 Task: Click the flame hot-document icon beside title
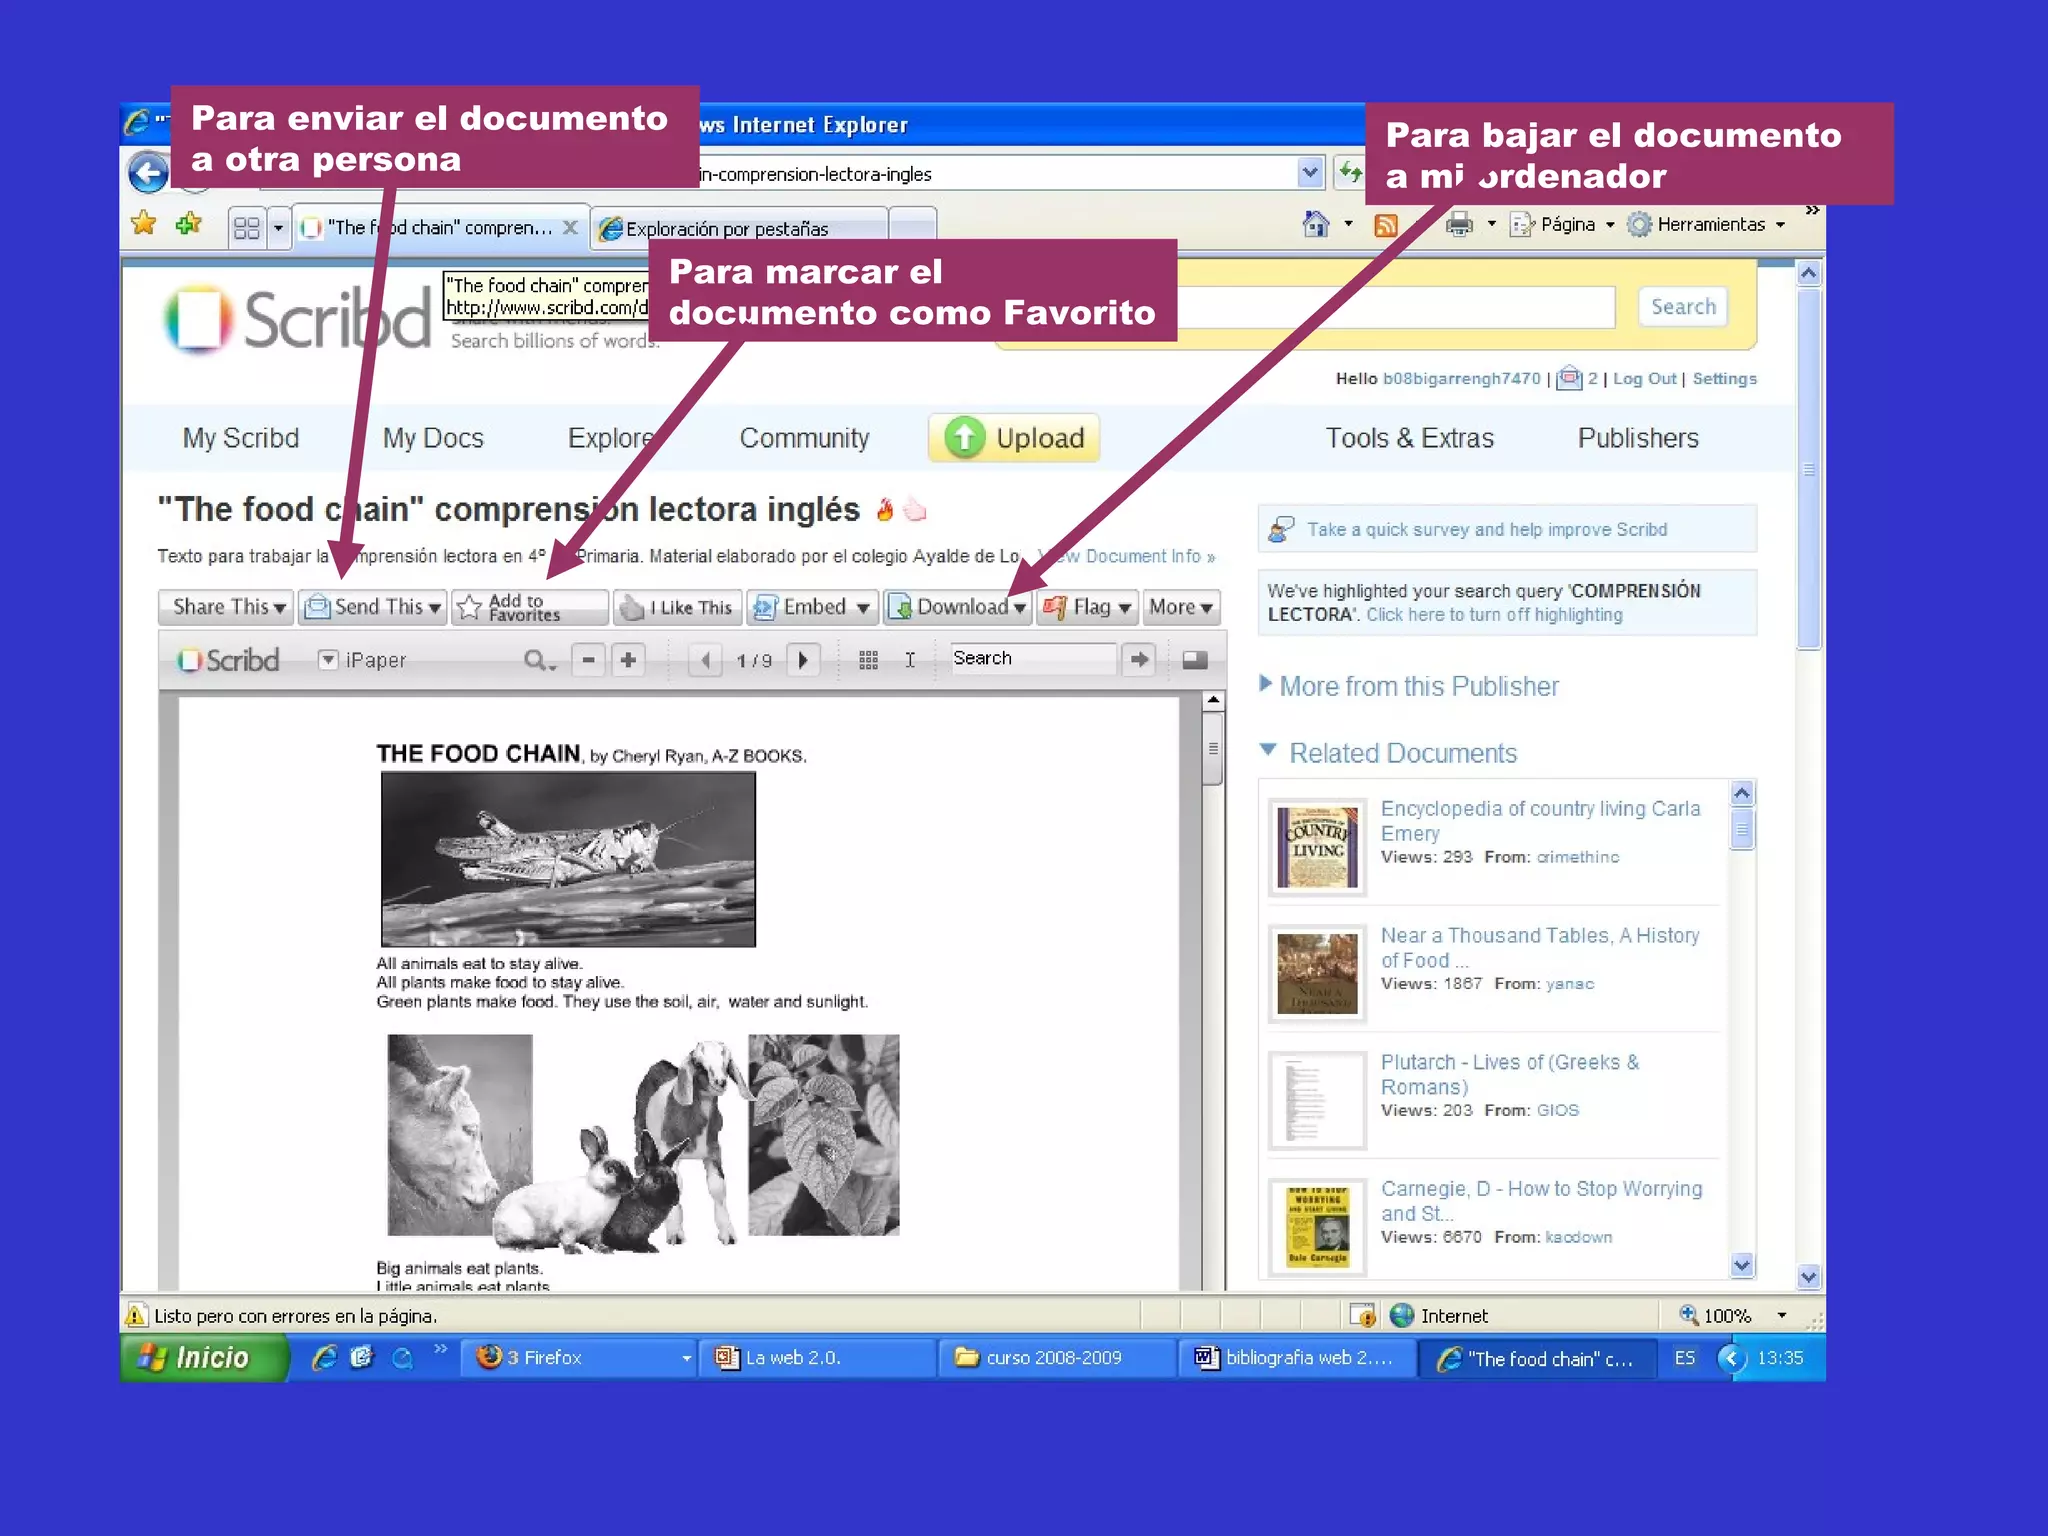885,509
